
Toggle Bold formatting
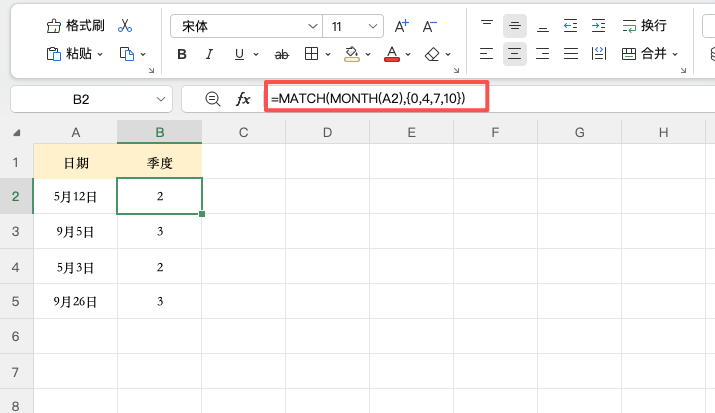pos(182,54)
